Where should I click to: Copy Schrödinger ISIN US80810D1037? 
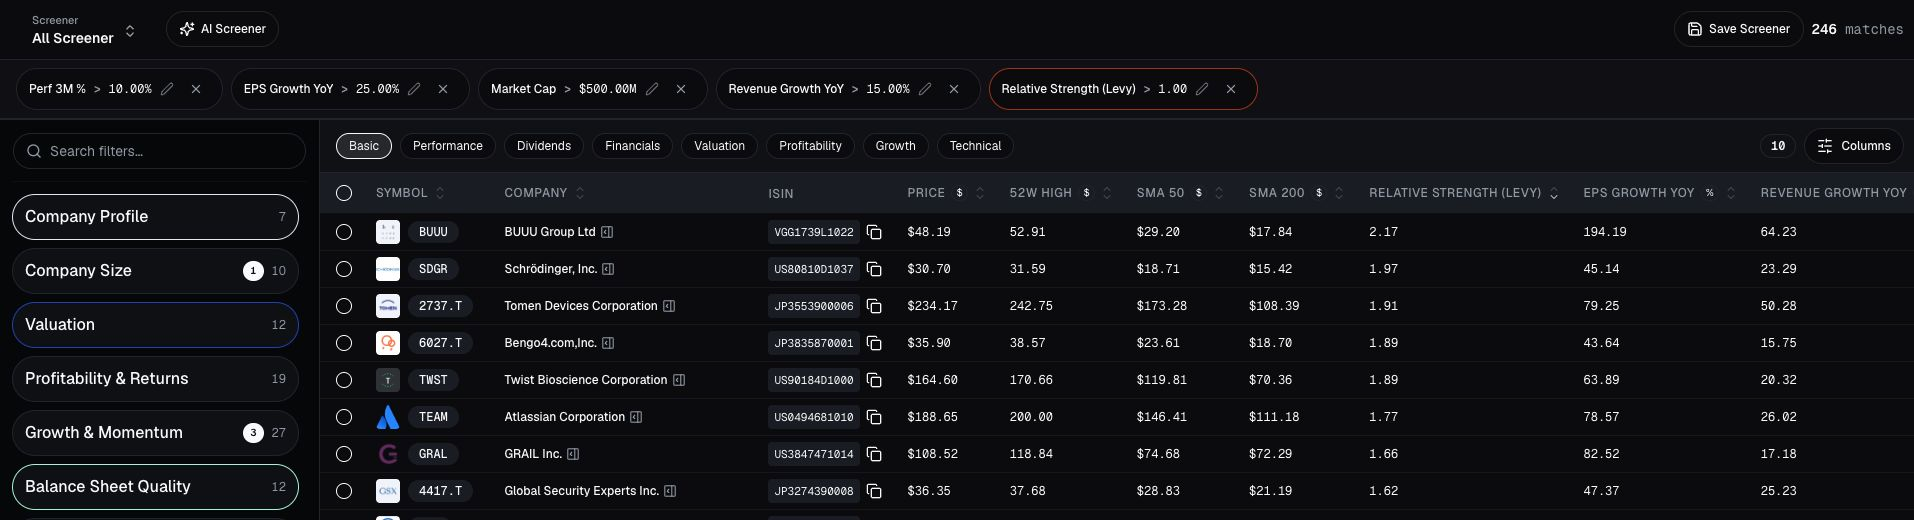coord(874,269)
